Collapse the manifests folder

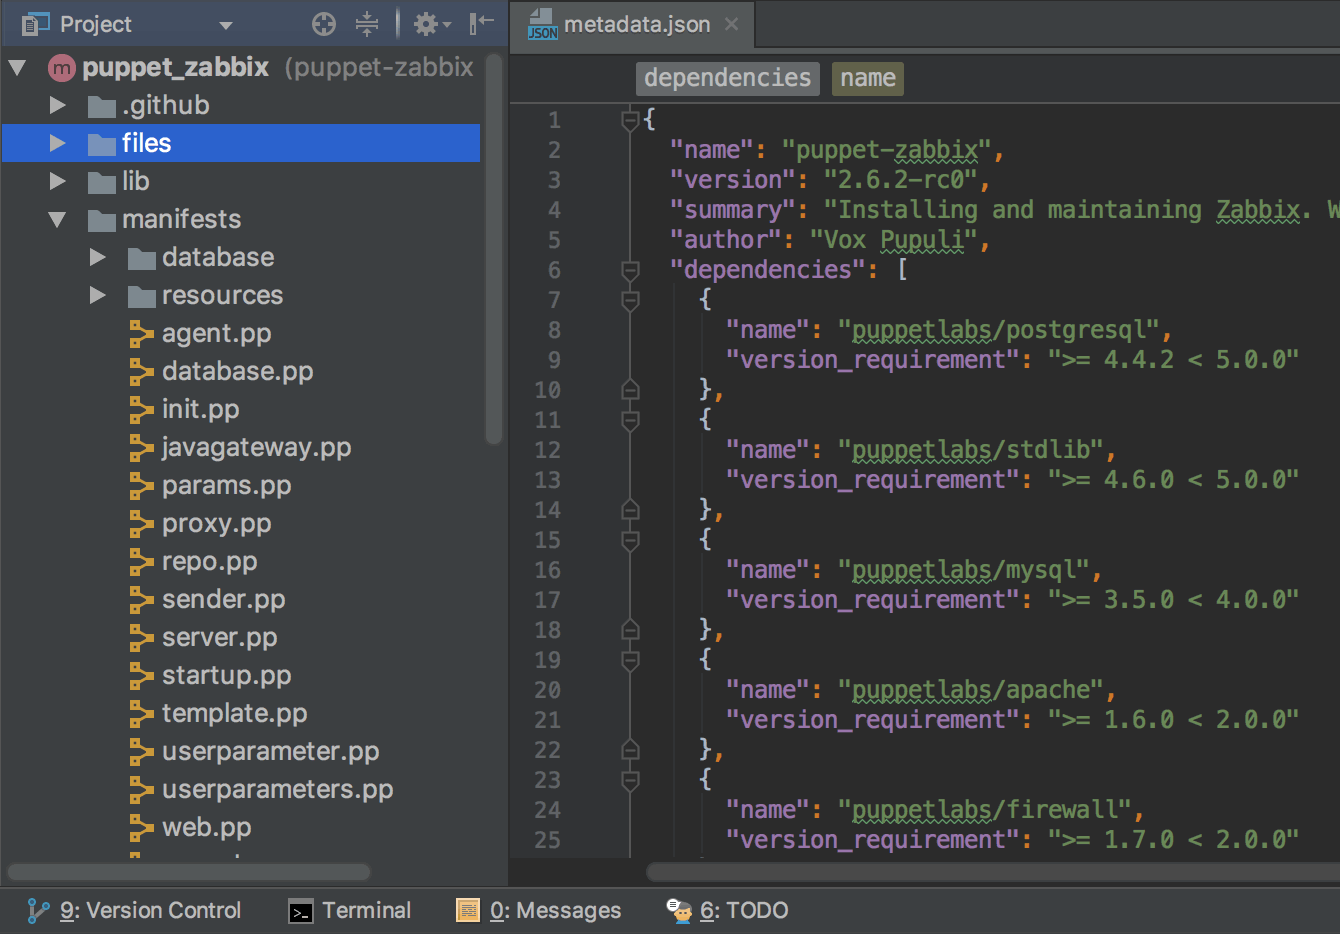pos(57,219)
